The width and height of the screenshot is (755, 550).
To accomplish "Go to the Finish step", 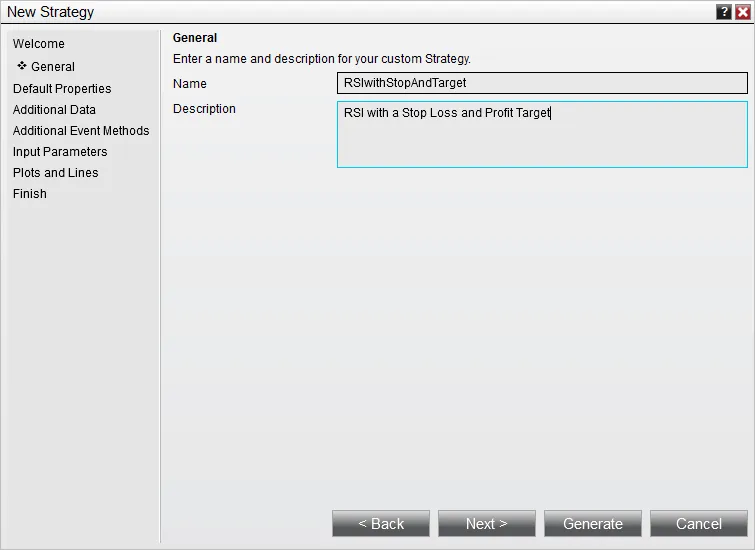I will (x=30, y=194).
